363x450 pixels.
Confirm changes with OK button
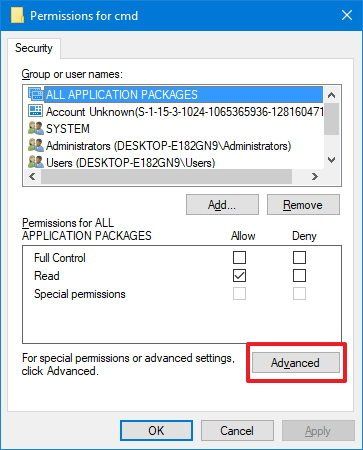click(156, 430)
